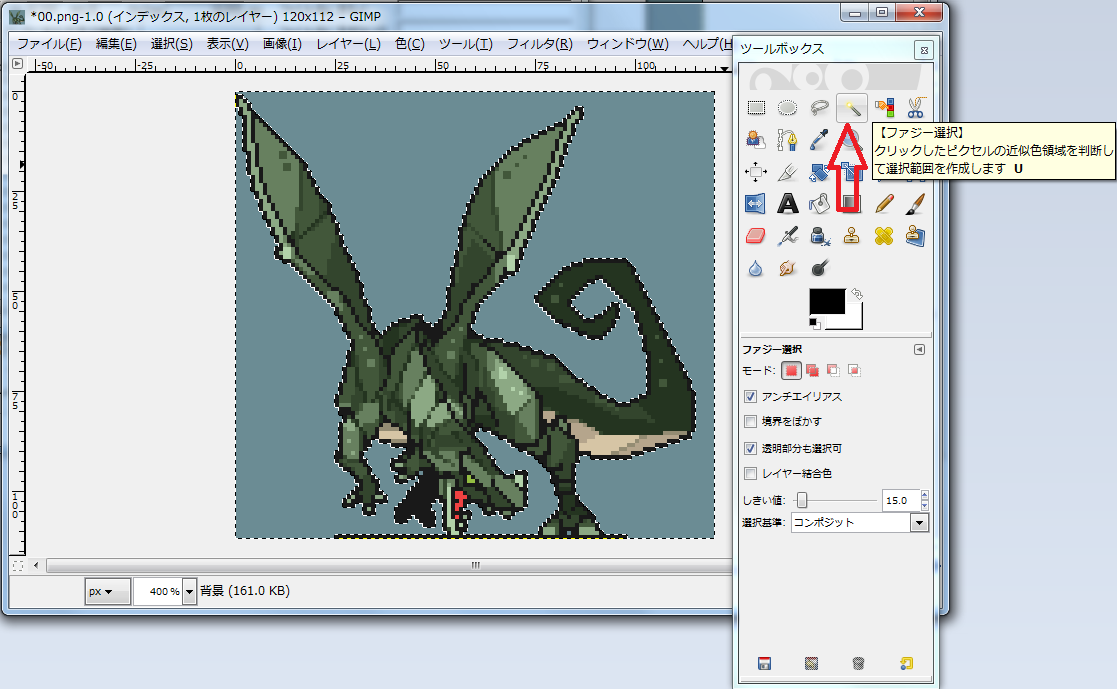Open the 選択基準 dropdown
The width and height of the screenshot is (1117, 689).
tap(919, 523)
